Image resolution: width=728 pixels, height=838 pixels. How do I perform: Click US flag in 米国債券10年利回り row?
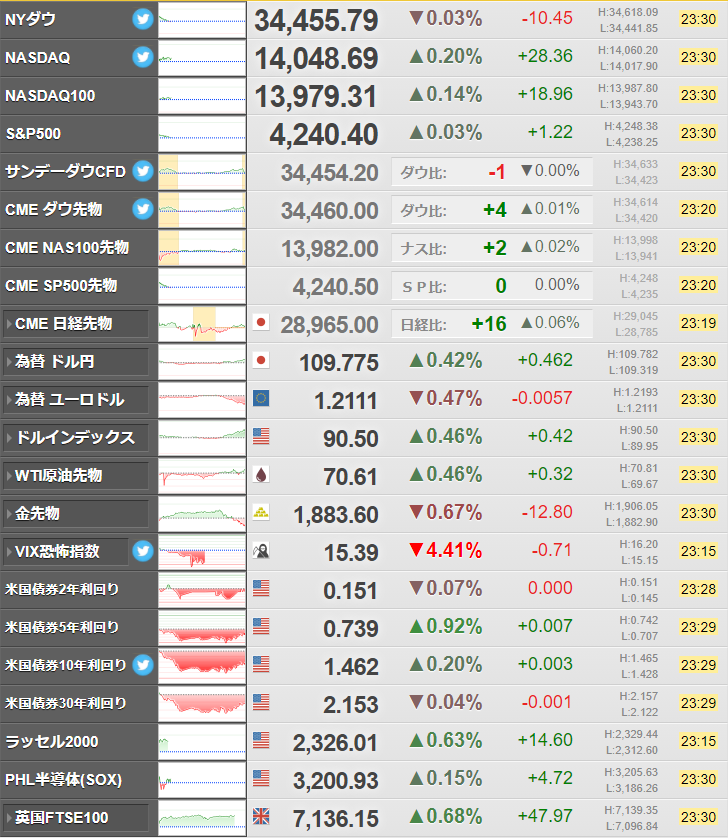[x=261, y=664]
